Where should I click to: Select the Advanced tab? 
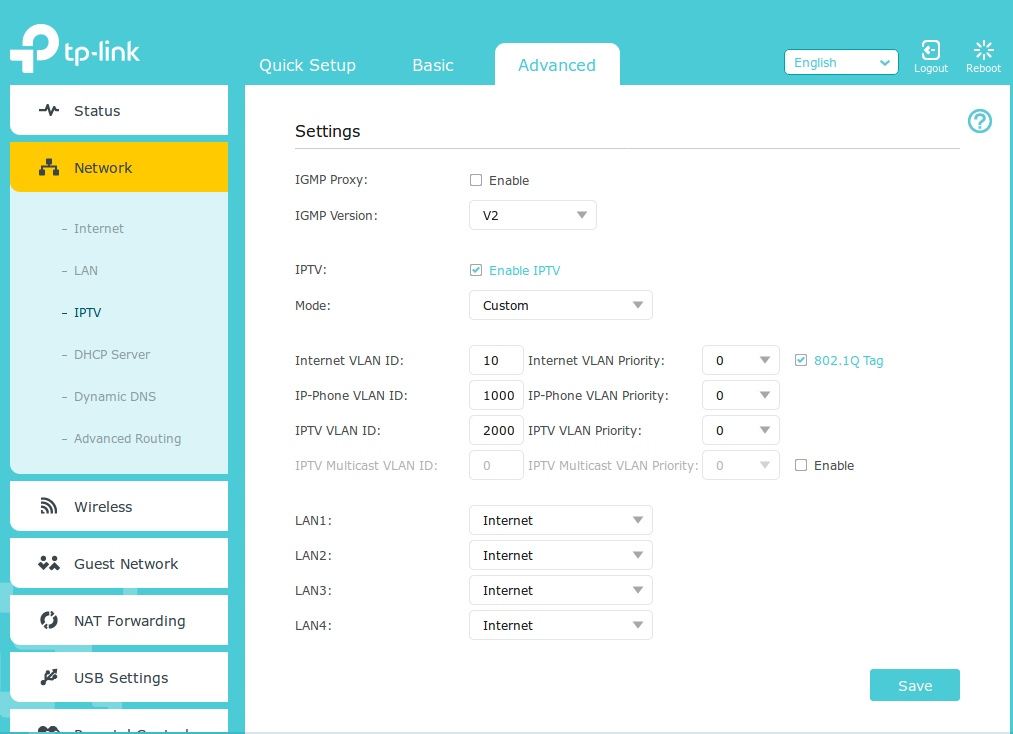point(557,65)
